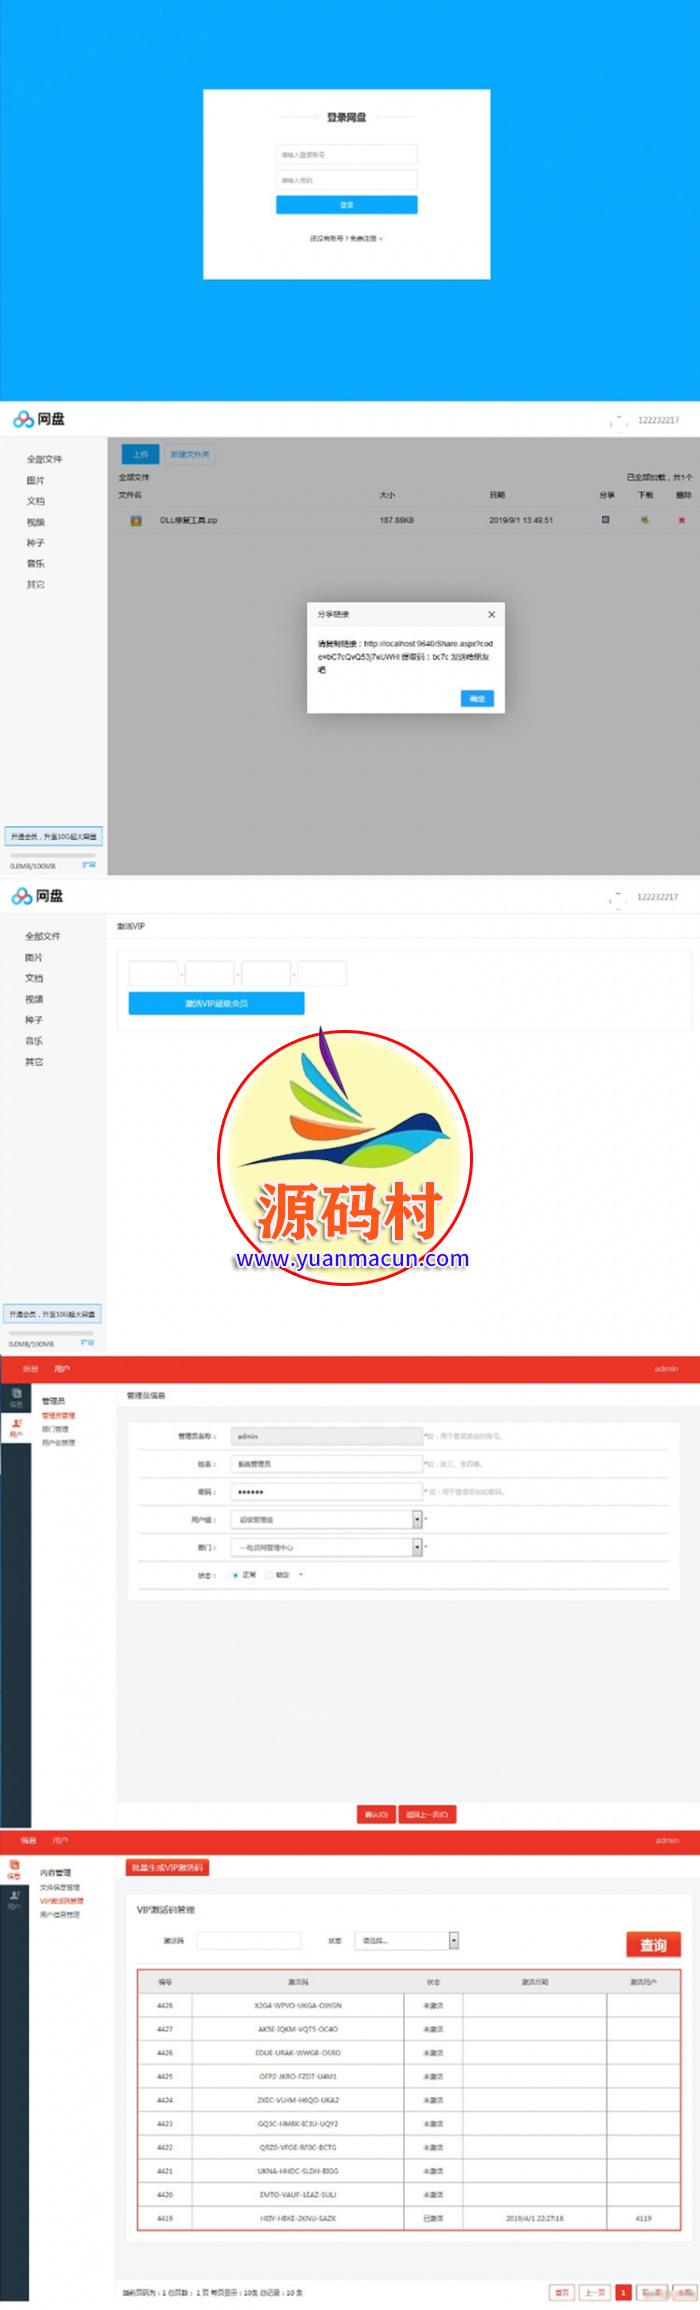Viewport: 700px width, 2310px height.
Task: Open 部门管理 in the admin side menu
Action: (55, 1429)
